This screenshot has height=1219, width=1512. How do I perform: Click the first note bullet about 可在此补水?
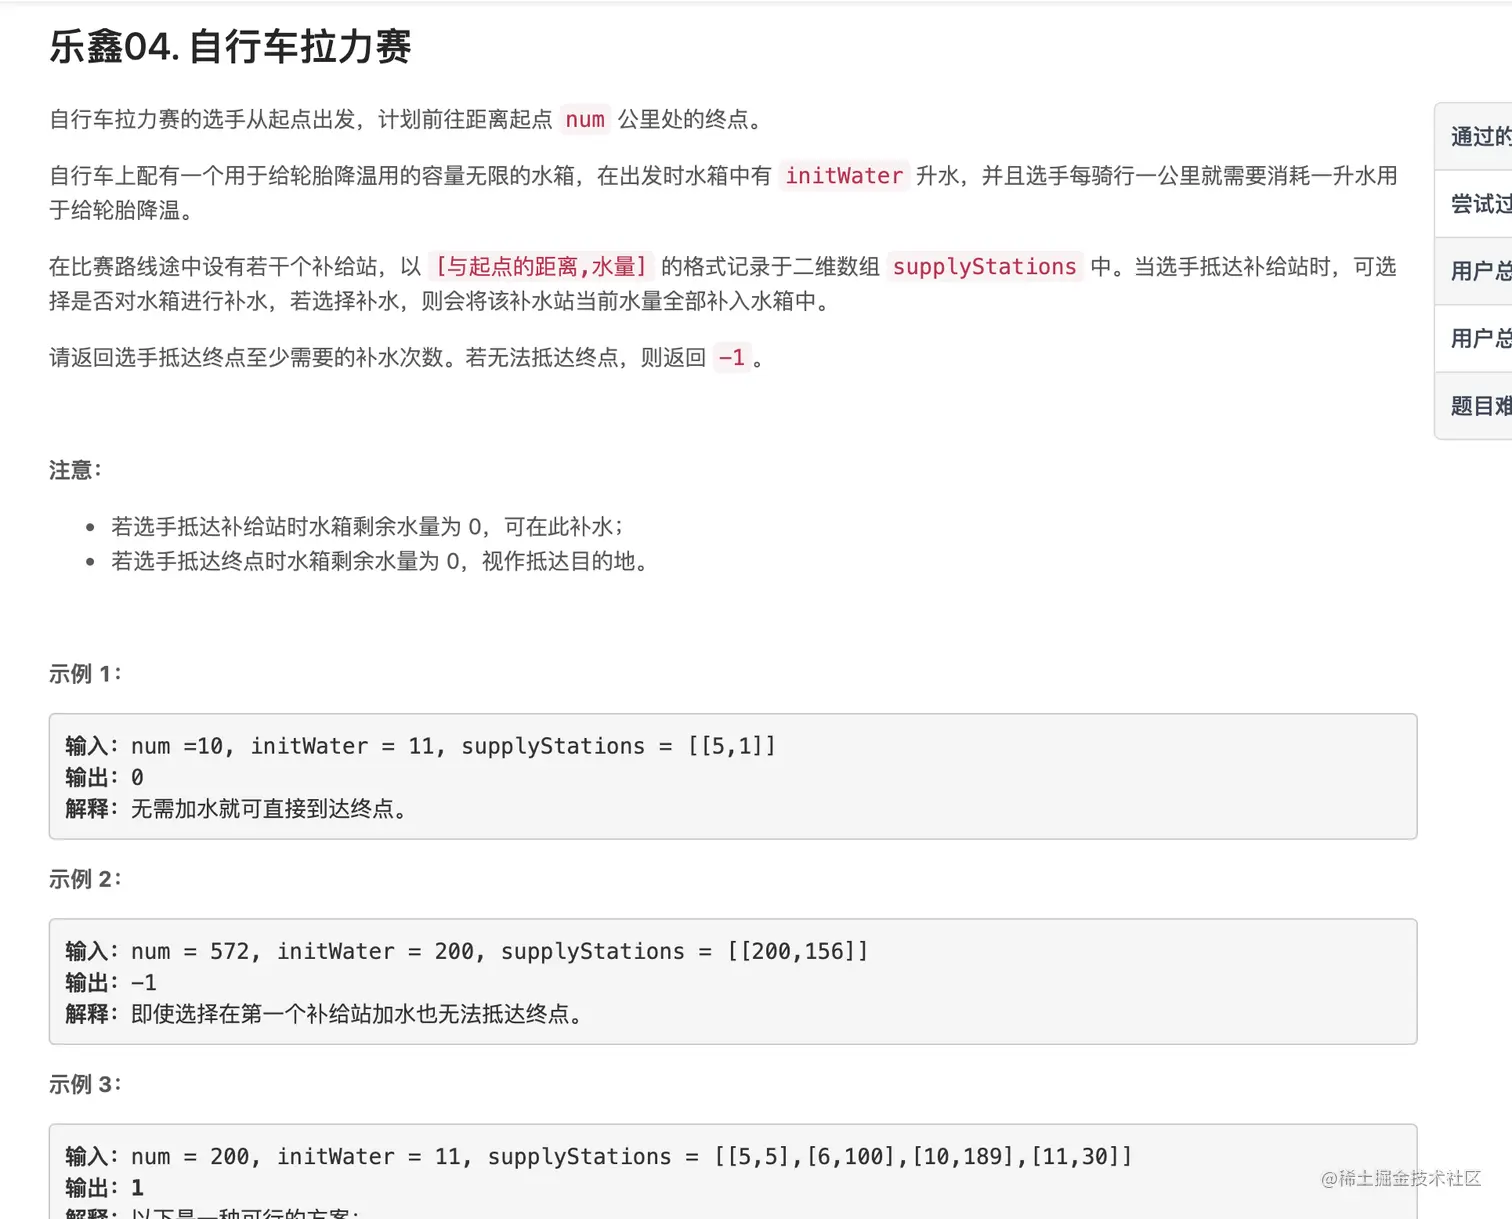coord(367,527)
